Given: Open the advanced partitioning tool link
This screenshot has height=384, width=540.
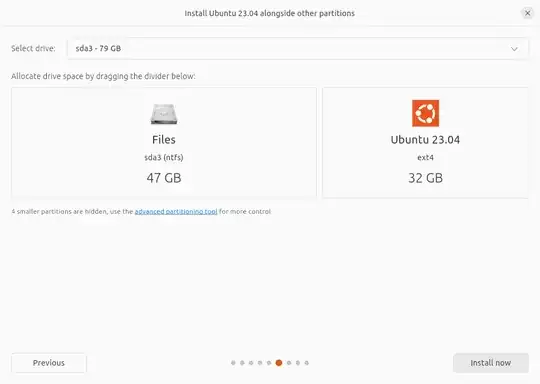Looking at the screenshot, I should pos(176,211).
